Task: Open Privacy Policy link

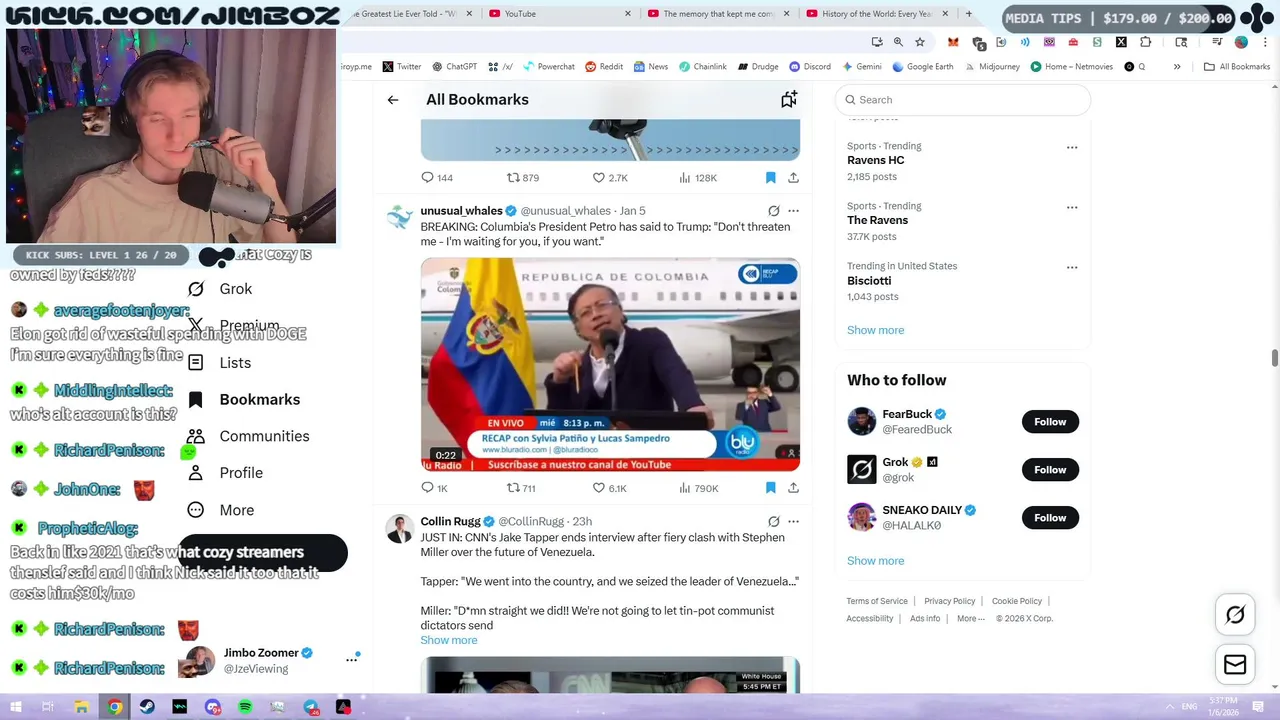Action: point(949,601)
